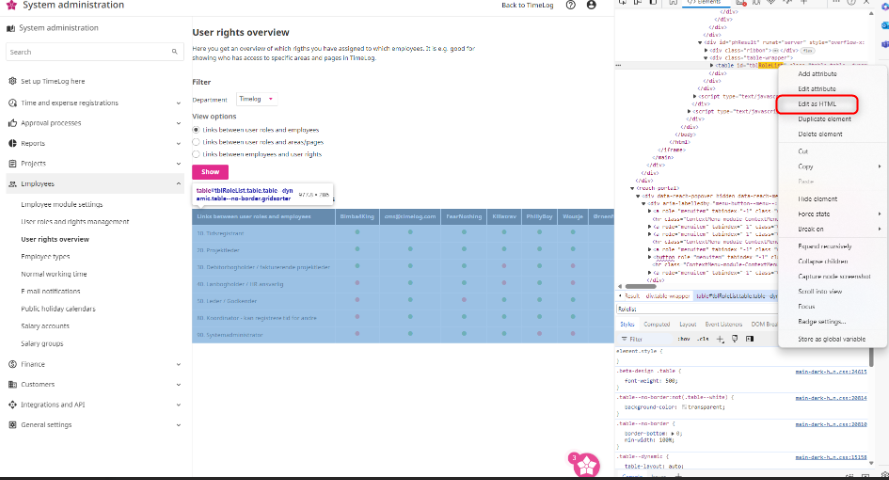Click the Reports pie chart icon

[12, 143]
